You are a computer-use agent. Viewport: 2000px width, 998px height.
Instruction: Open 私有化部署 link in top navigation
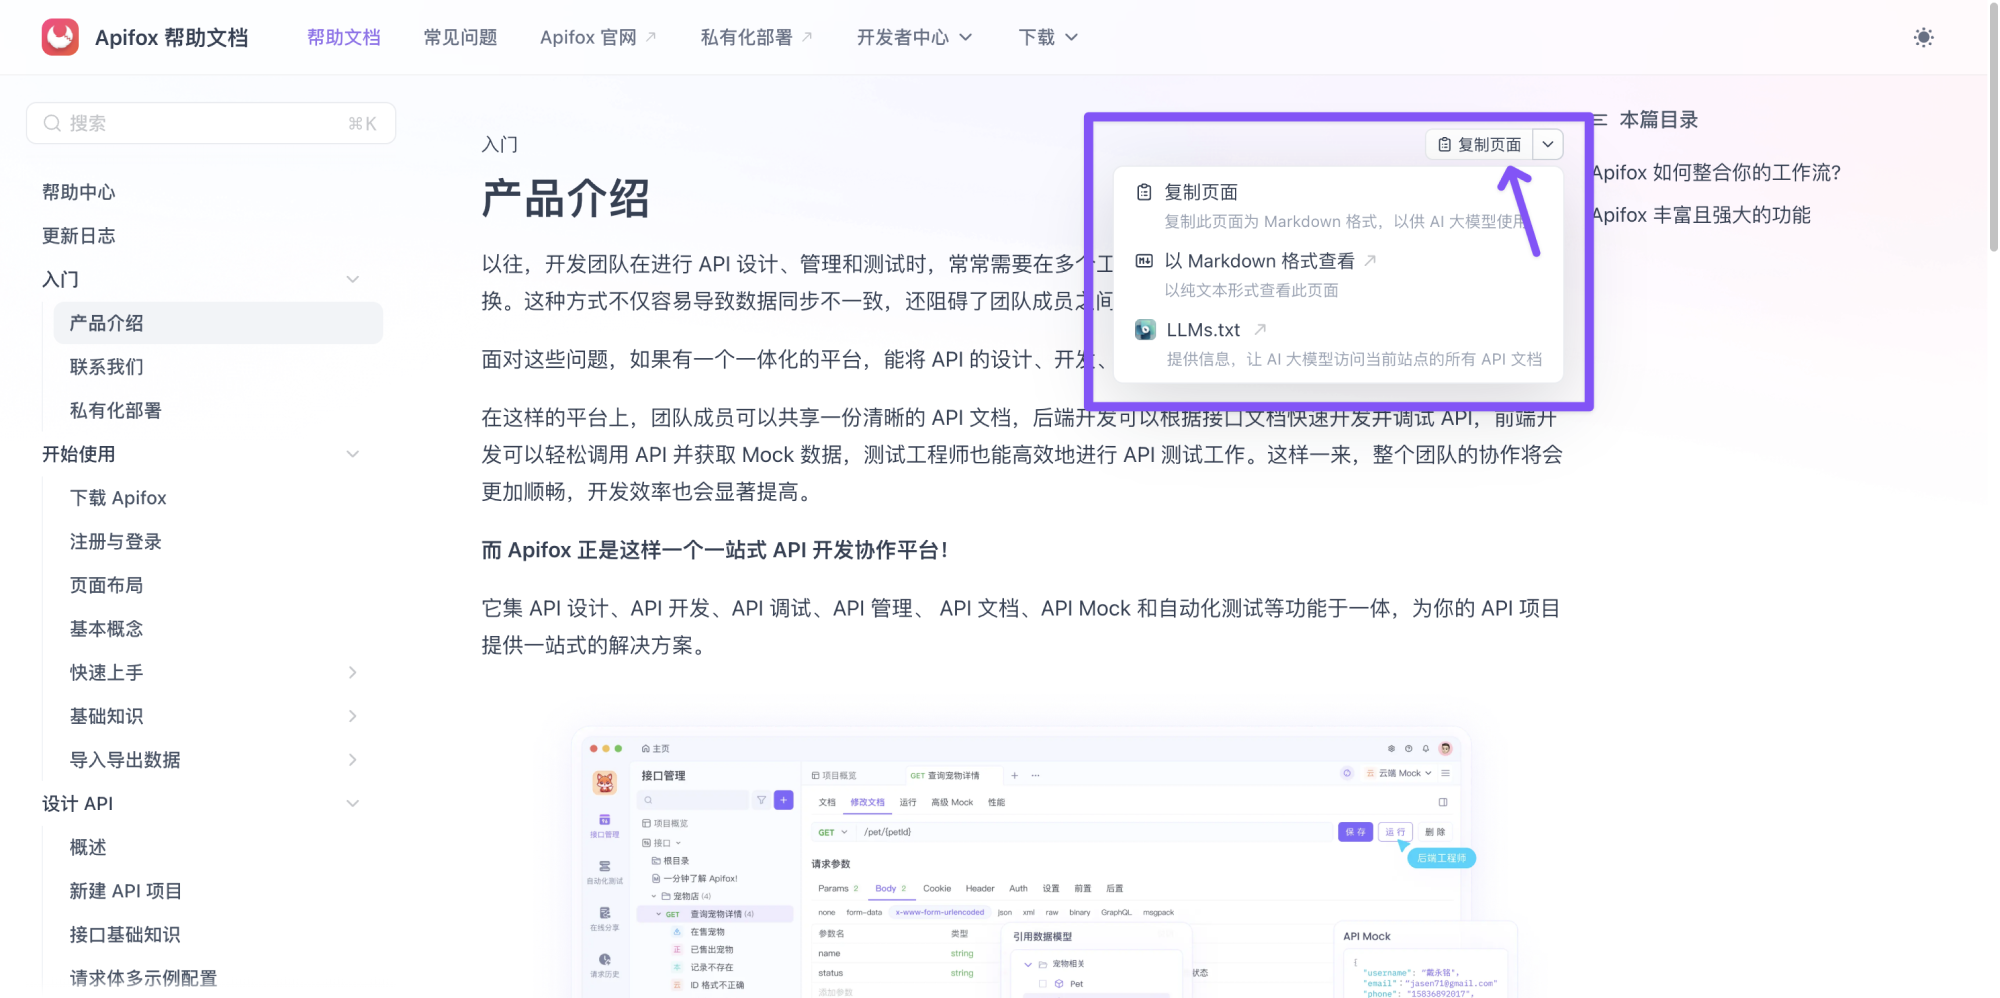756,37
